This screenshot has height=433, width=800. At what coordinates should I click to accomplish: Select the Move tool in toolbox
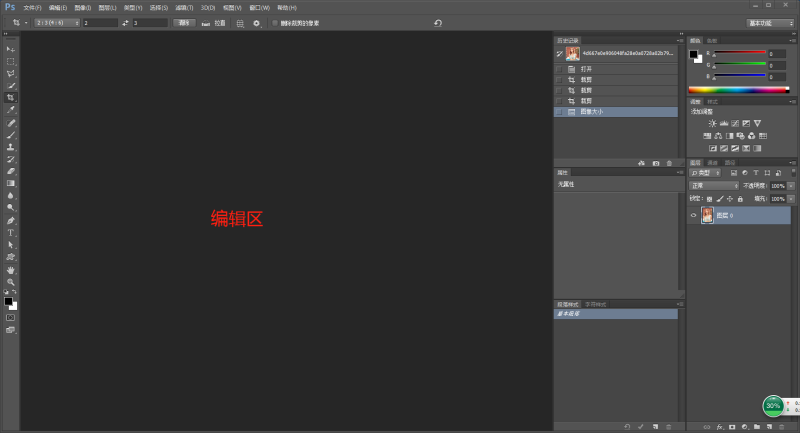tap(11, 49)
